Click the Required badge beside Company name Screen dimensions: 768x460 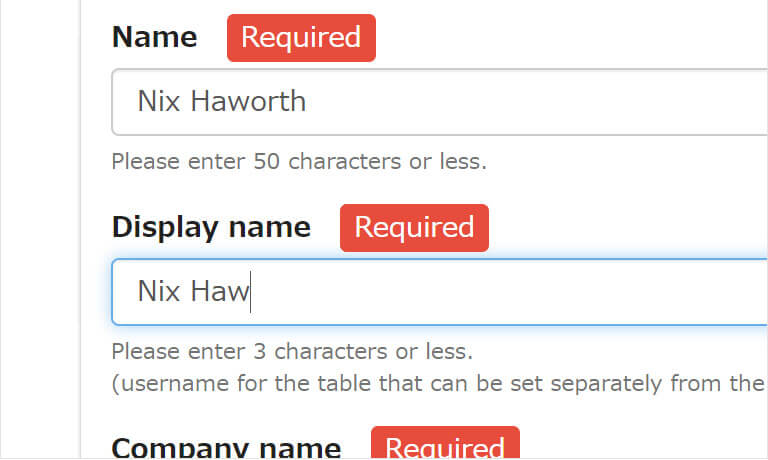click(445, 447)
